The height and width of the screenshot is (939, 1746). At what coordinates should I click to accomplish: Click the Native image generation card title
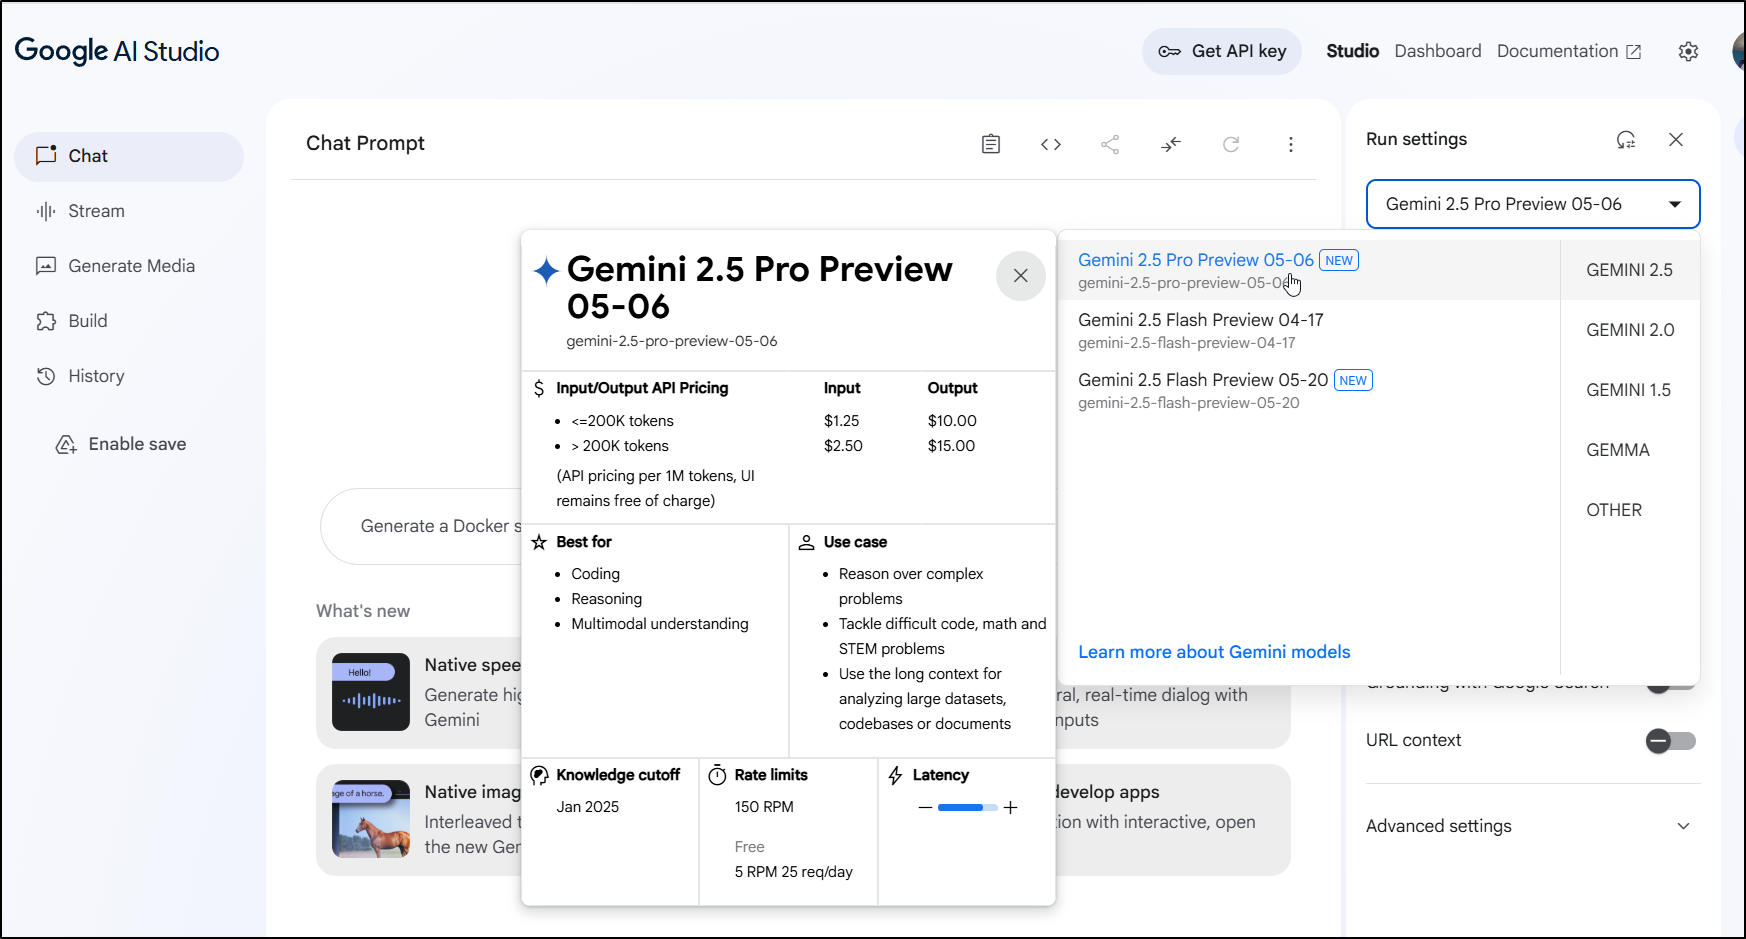(472, 792)
